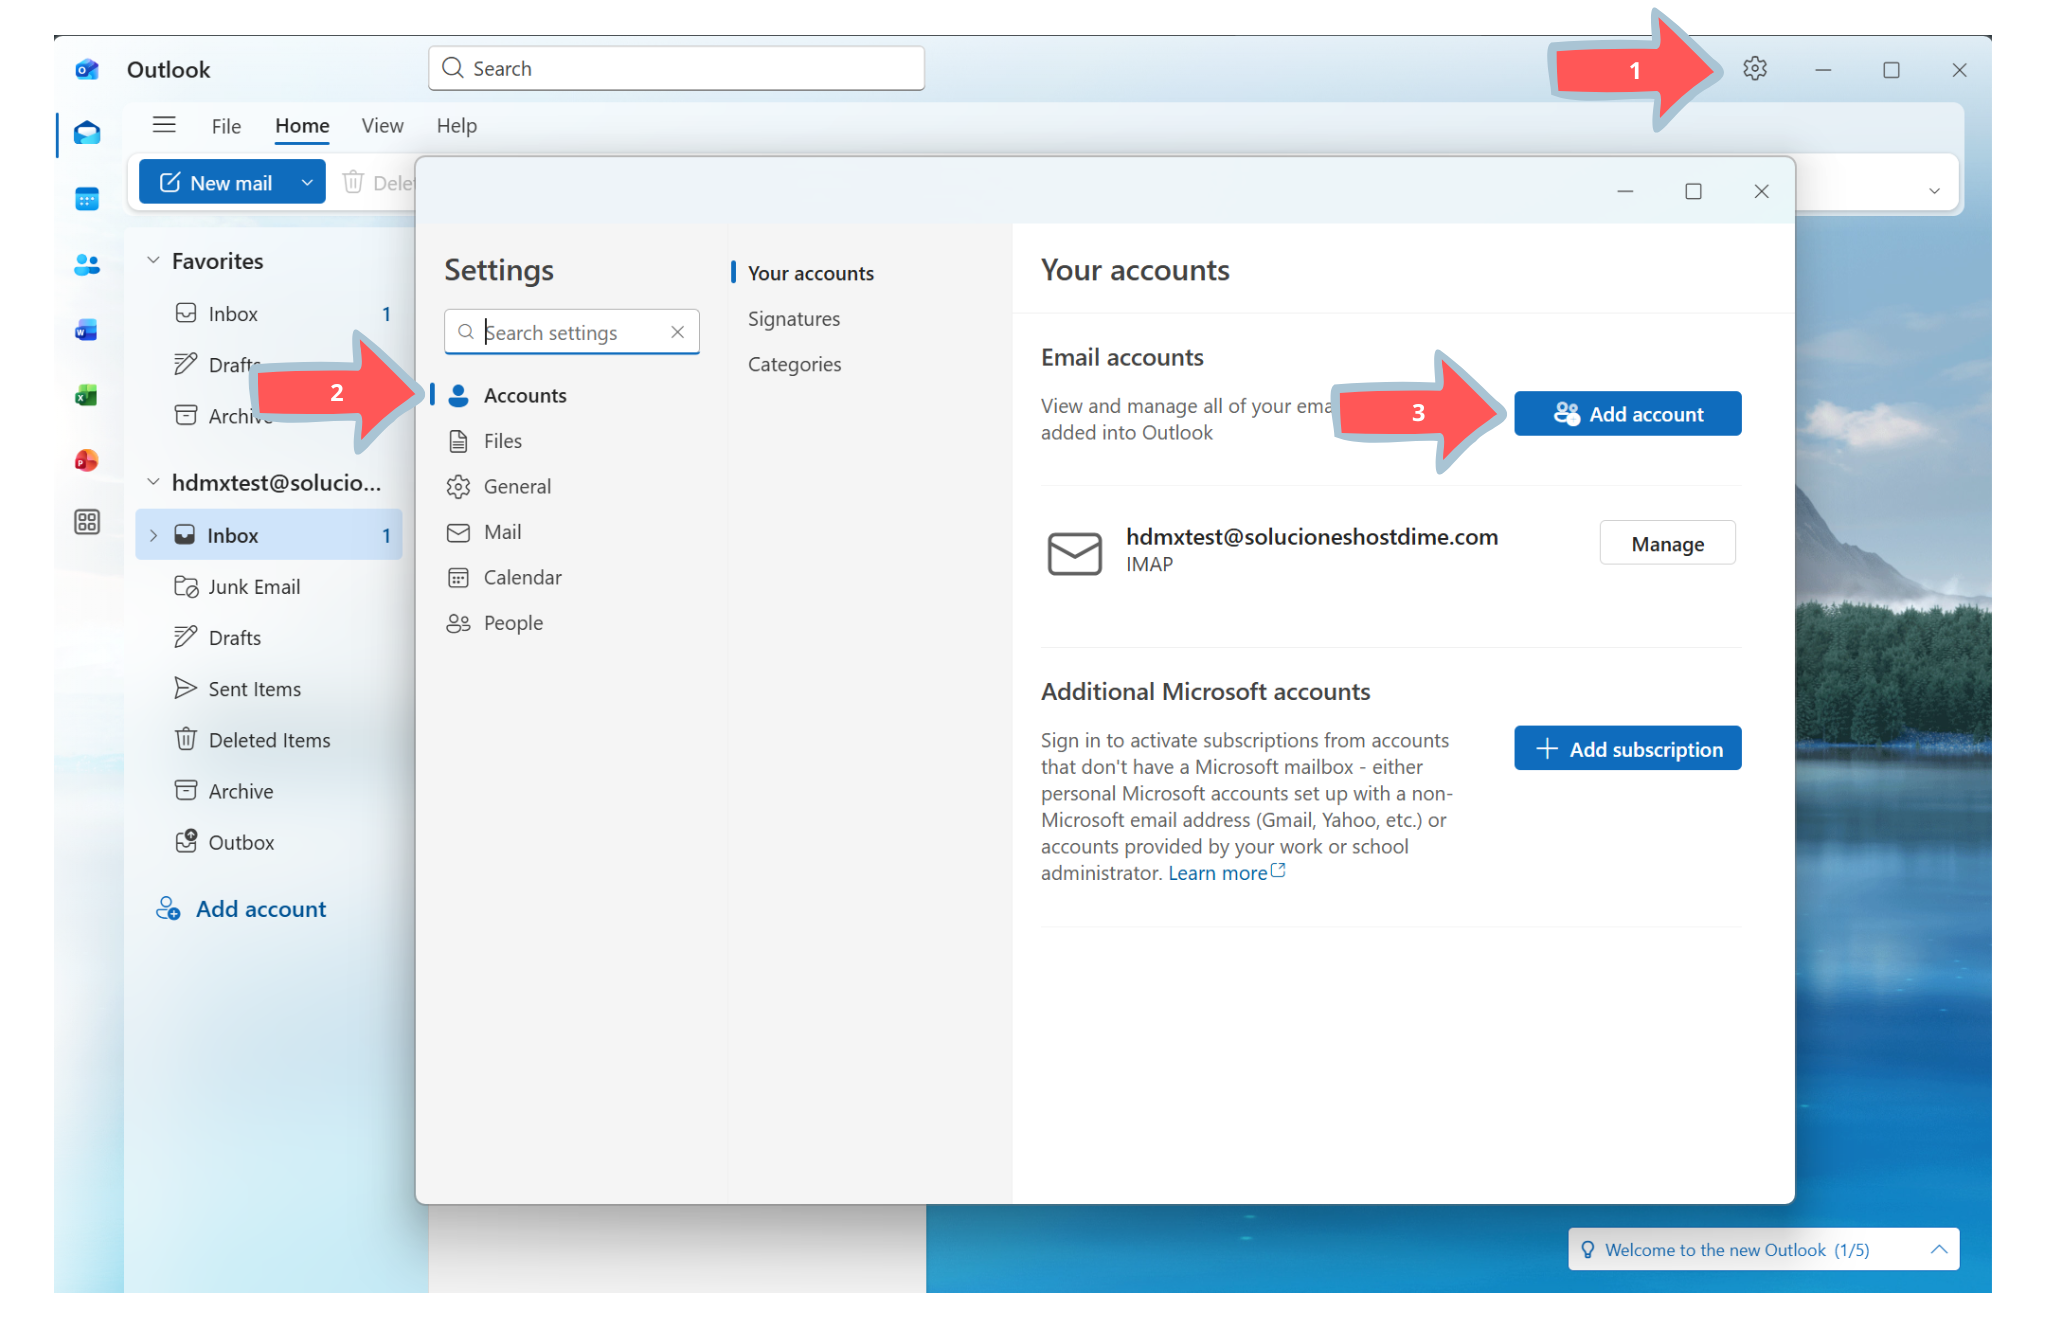
Task: Open Calendar from the left app bar
Action: click(x=87, y=198)
